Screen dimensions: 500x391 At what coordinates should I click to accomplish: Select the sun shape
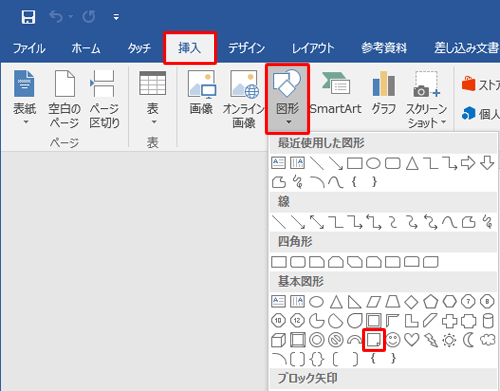[x=449, y=340]
